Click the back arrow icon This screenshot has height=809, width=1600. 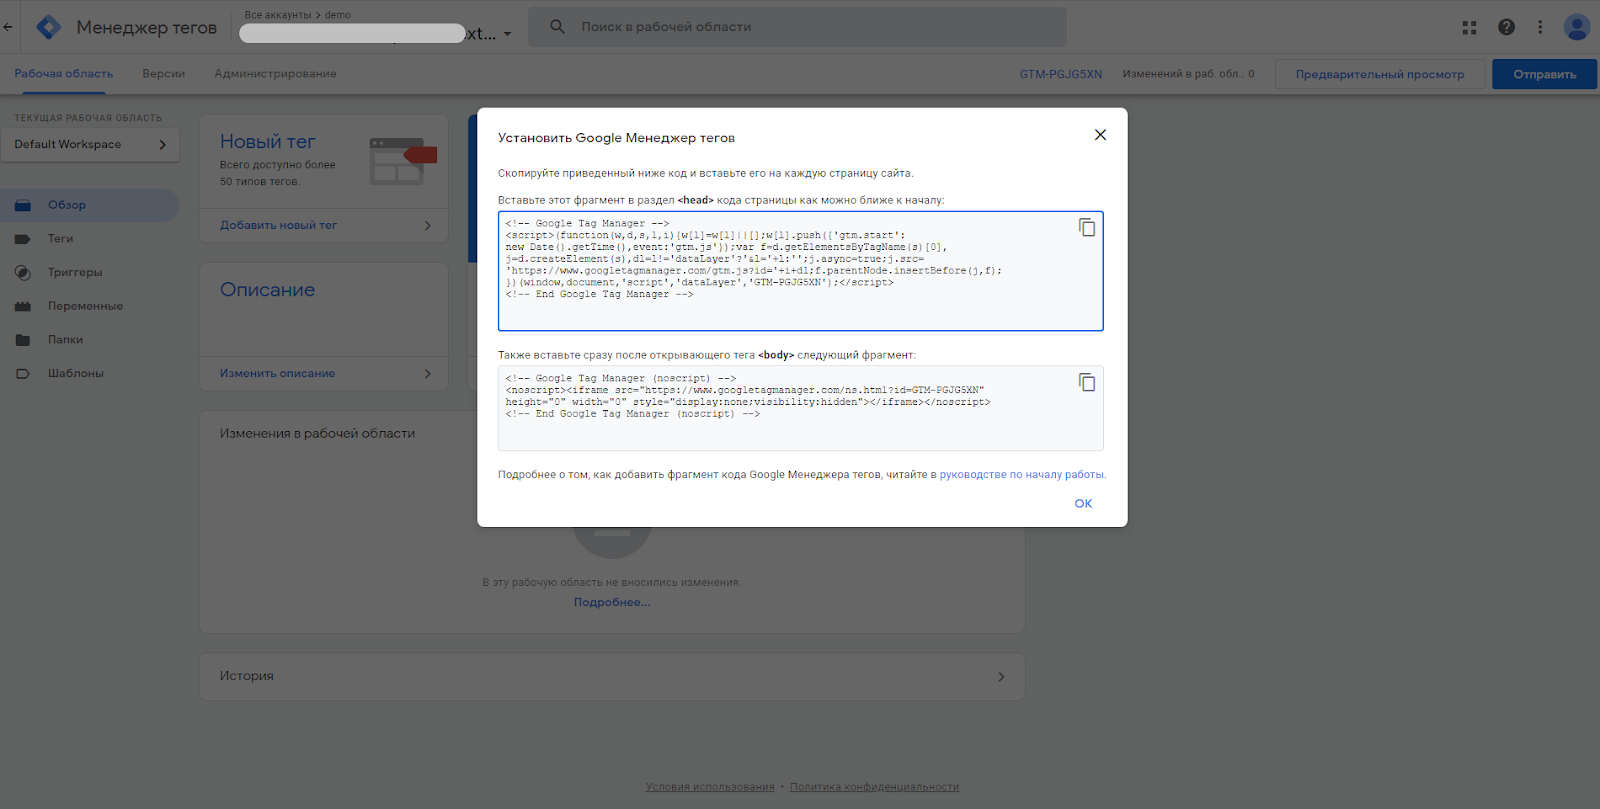point(8,27)
